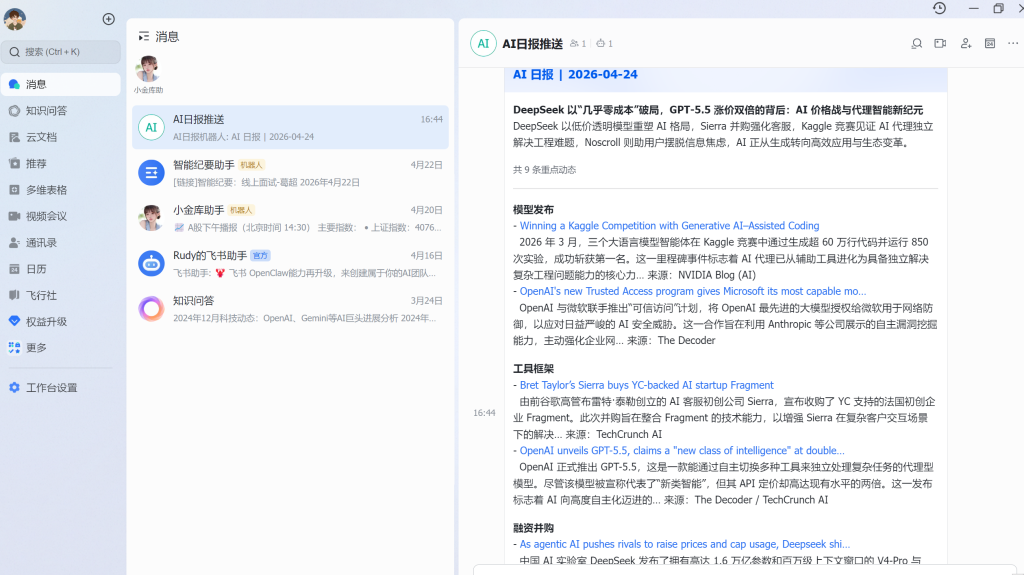This screenshot has width=1024, height=575.
Task: Click the plus create button
Action: click(108, 19)
